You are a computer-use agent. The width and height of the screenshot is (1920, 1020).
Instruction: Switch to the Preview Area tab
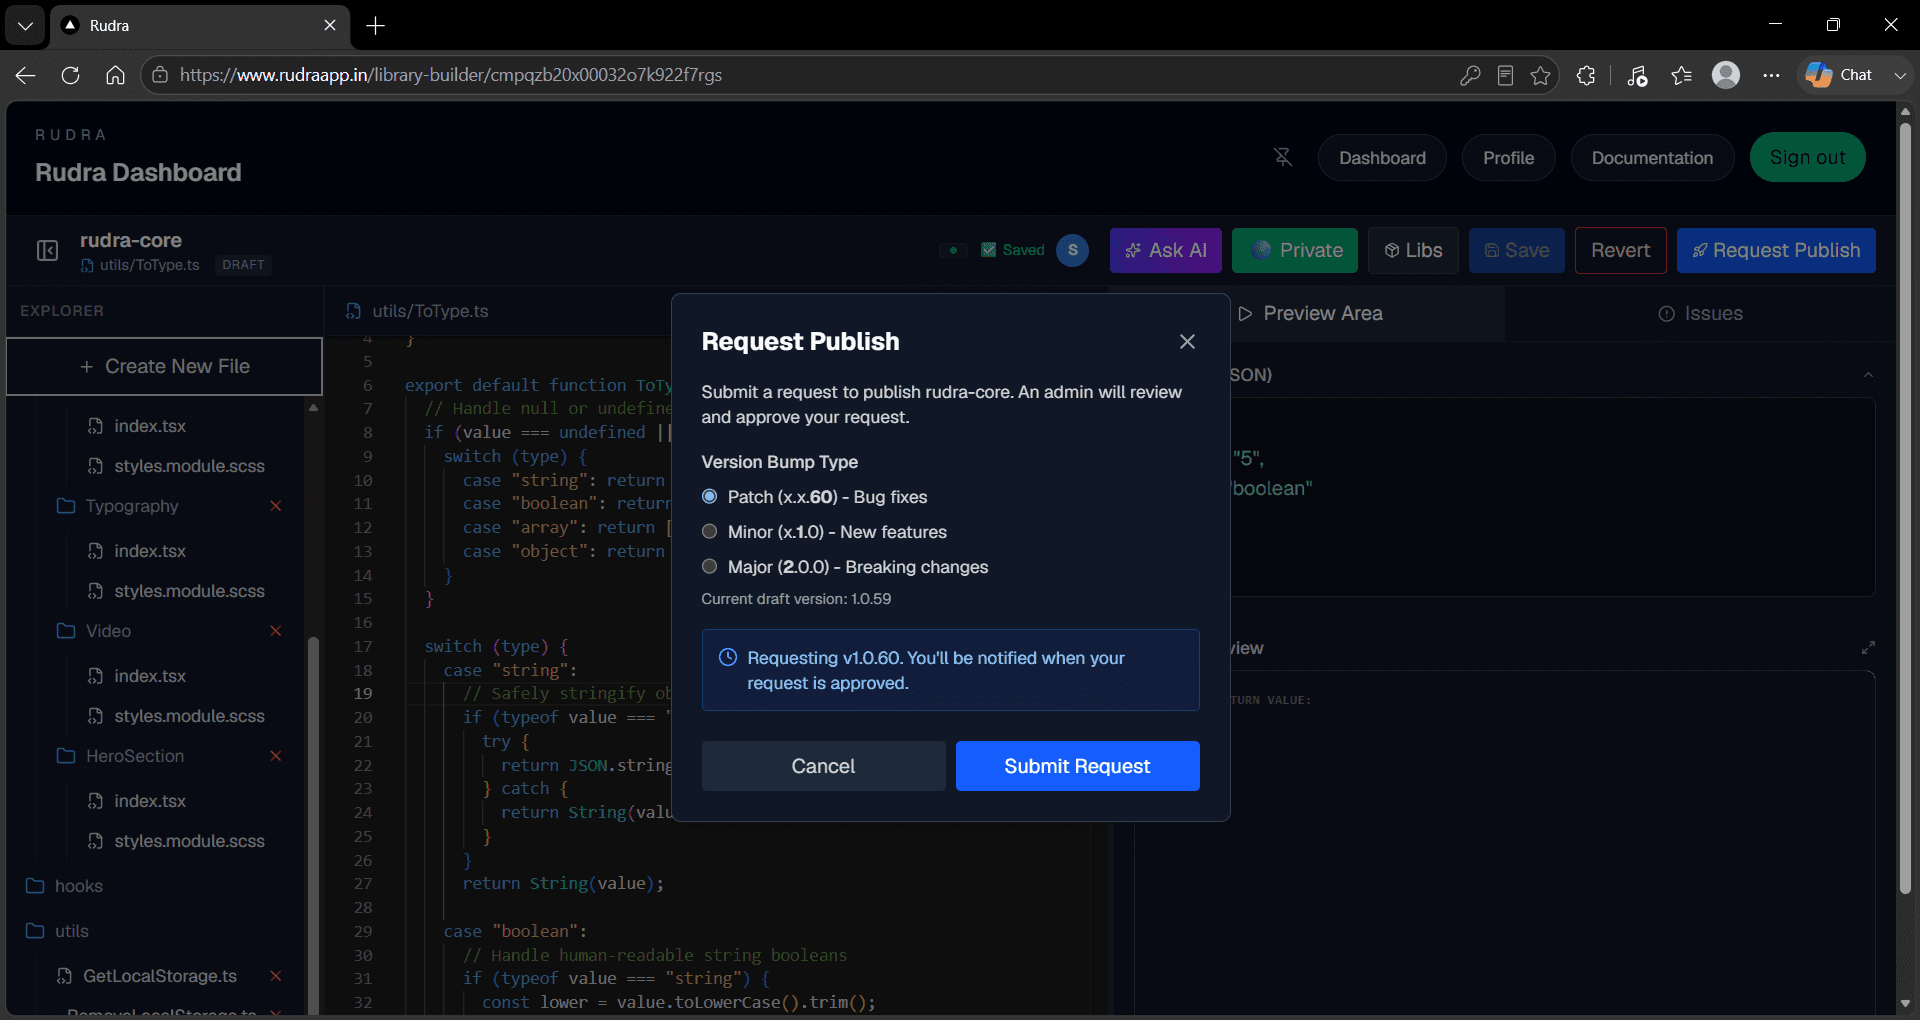1310,313
